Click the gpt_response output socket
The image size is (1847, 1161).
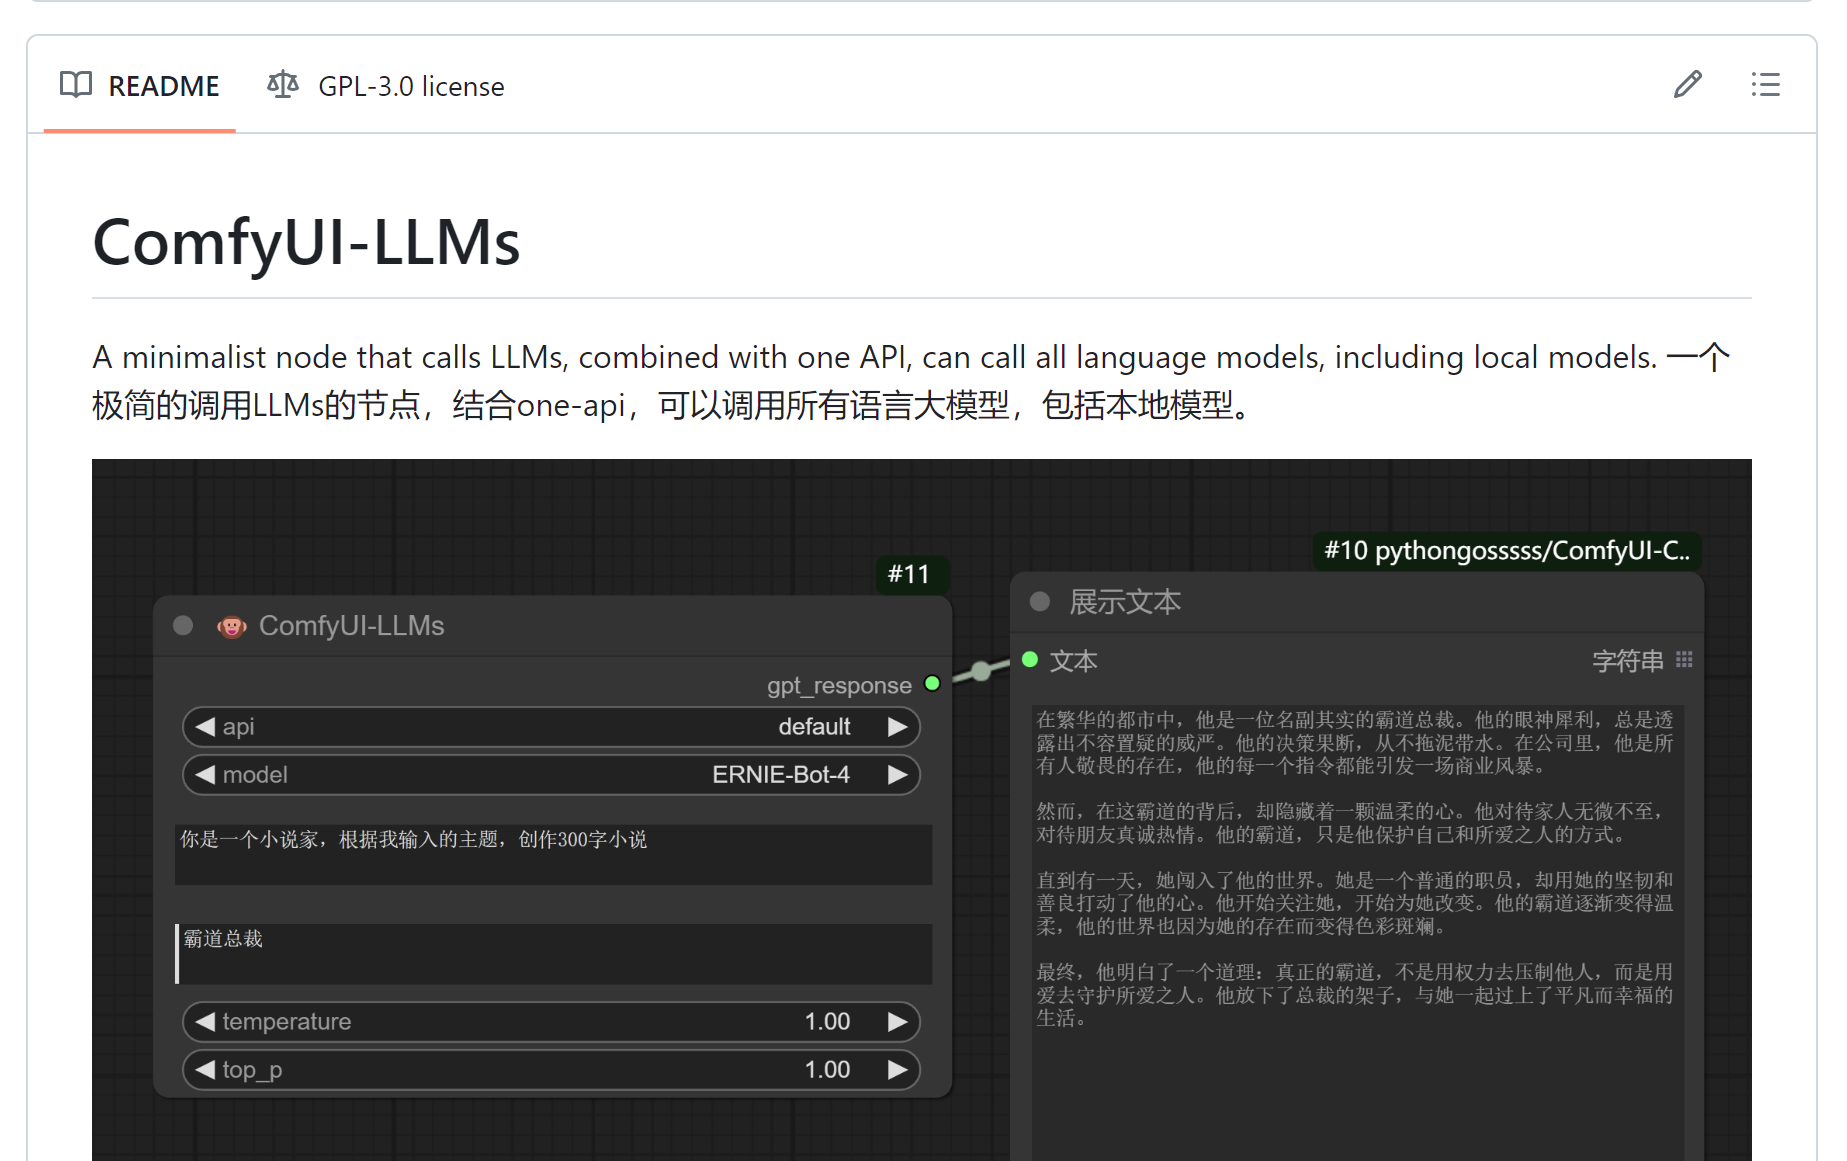(933, 684)
